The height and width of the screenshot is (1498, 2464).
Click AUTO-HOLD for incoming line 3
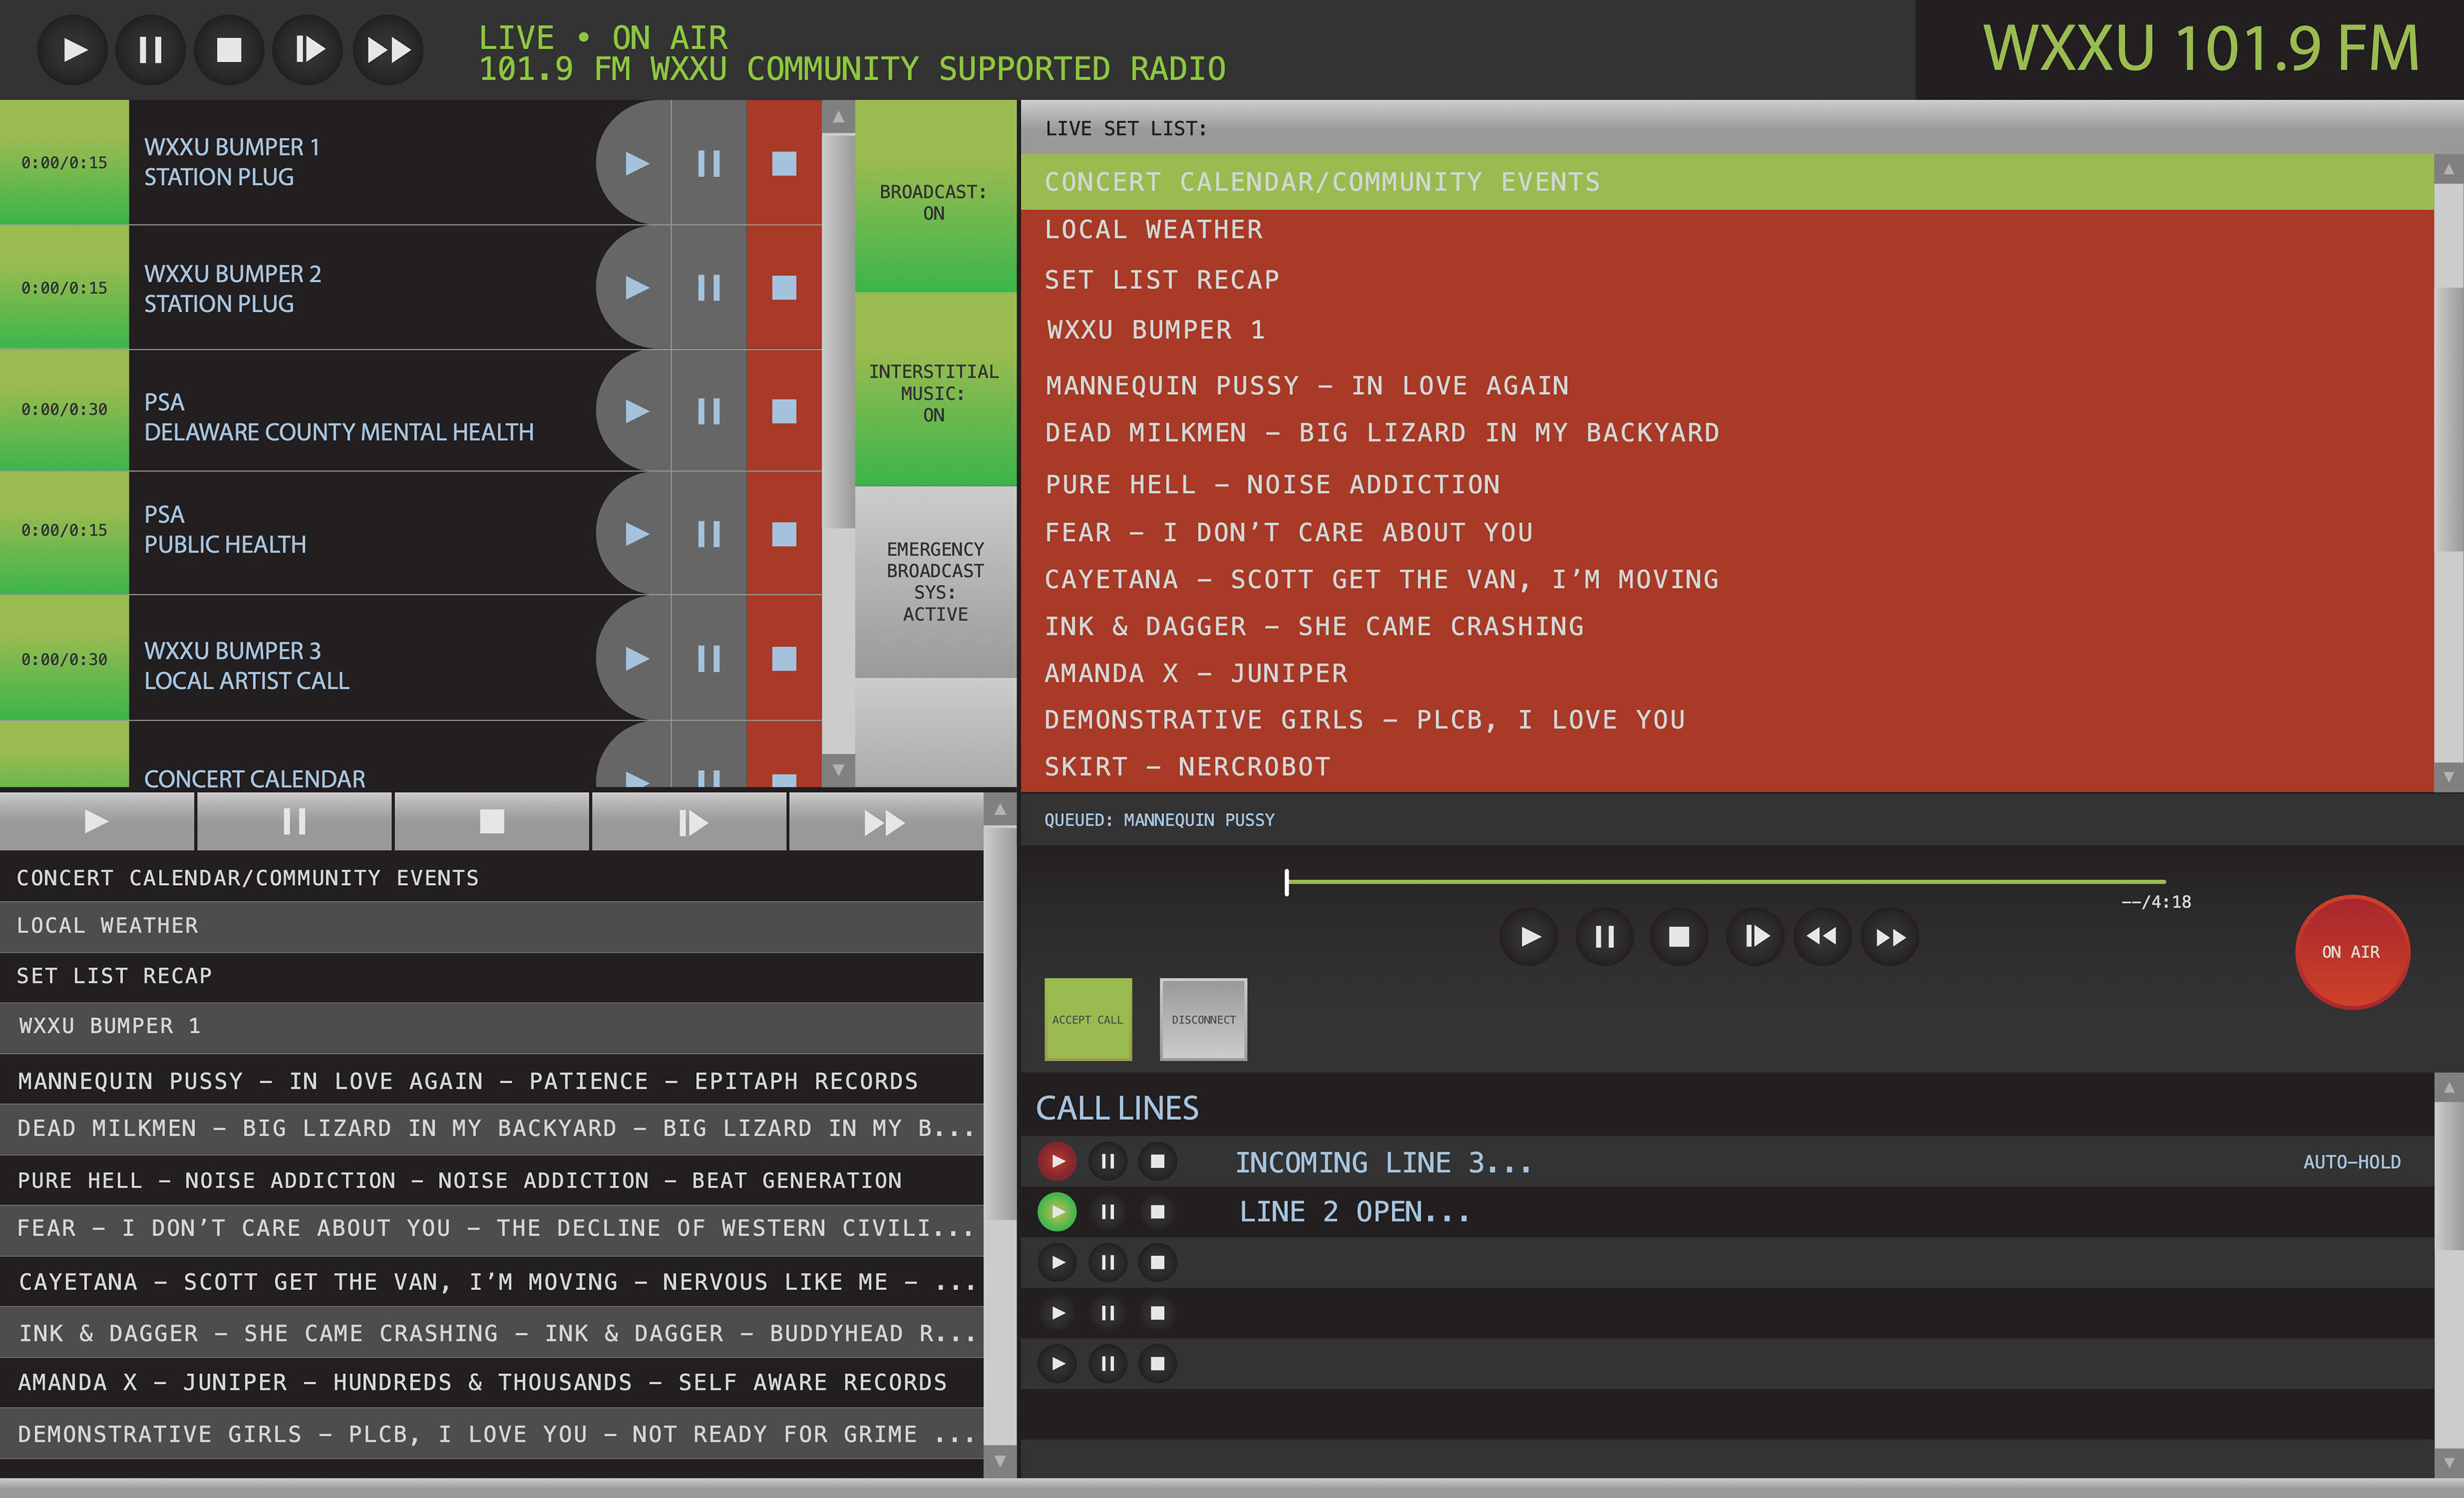click(x=2351, y=1162)
